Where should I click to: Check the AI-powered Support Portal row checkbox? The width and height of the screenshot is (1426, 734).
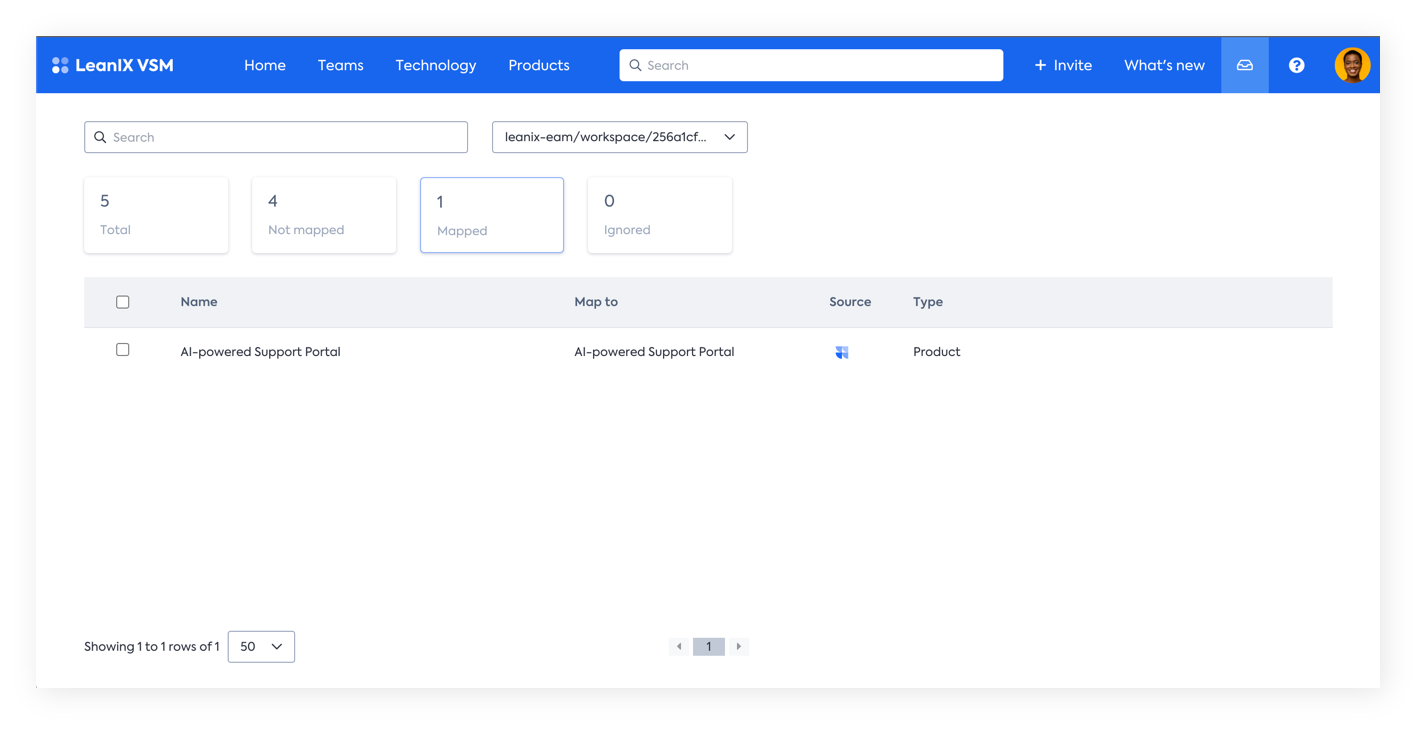click(123, 350)
